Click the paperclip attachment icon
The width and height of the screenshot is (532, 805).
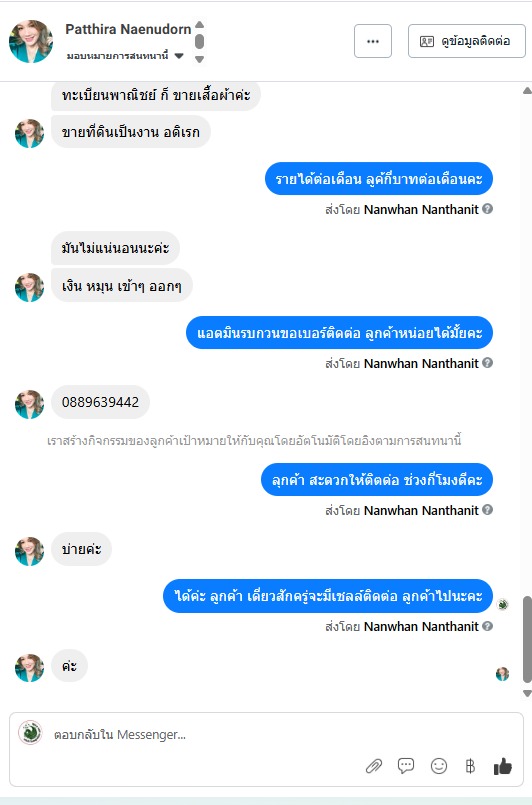[x=374, y=766]
